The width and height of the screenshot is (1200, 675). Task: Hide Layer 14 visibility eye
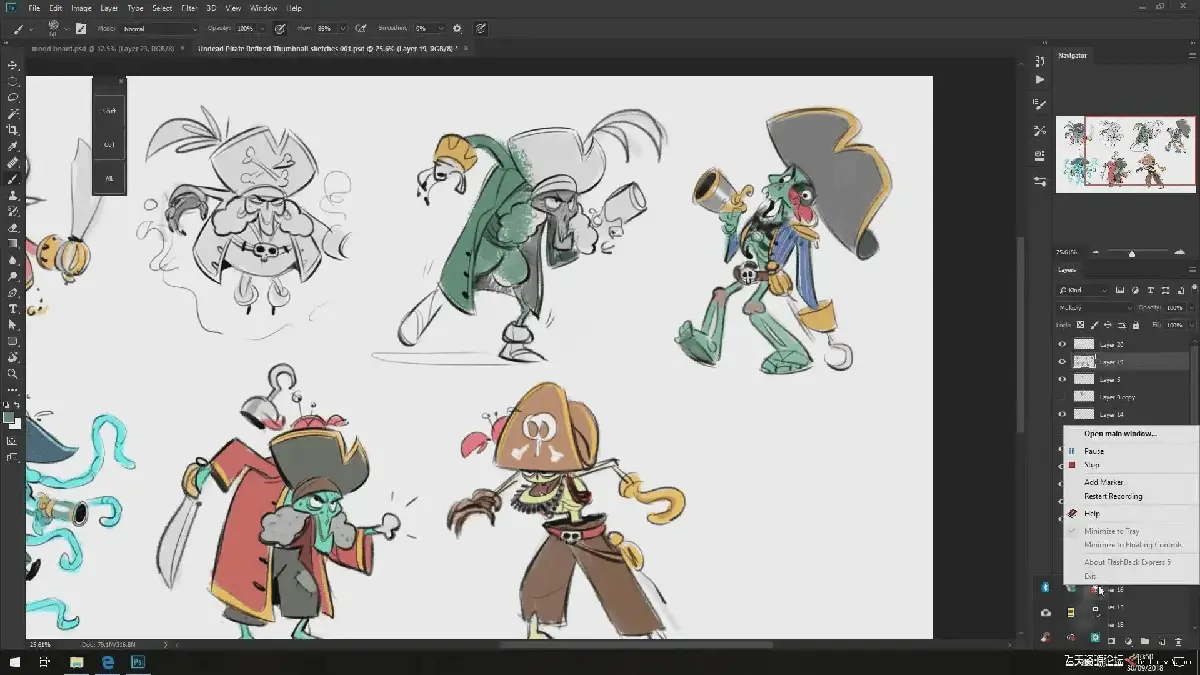click(1062, 414)
